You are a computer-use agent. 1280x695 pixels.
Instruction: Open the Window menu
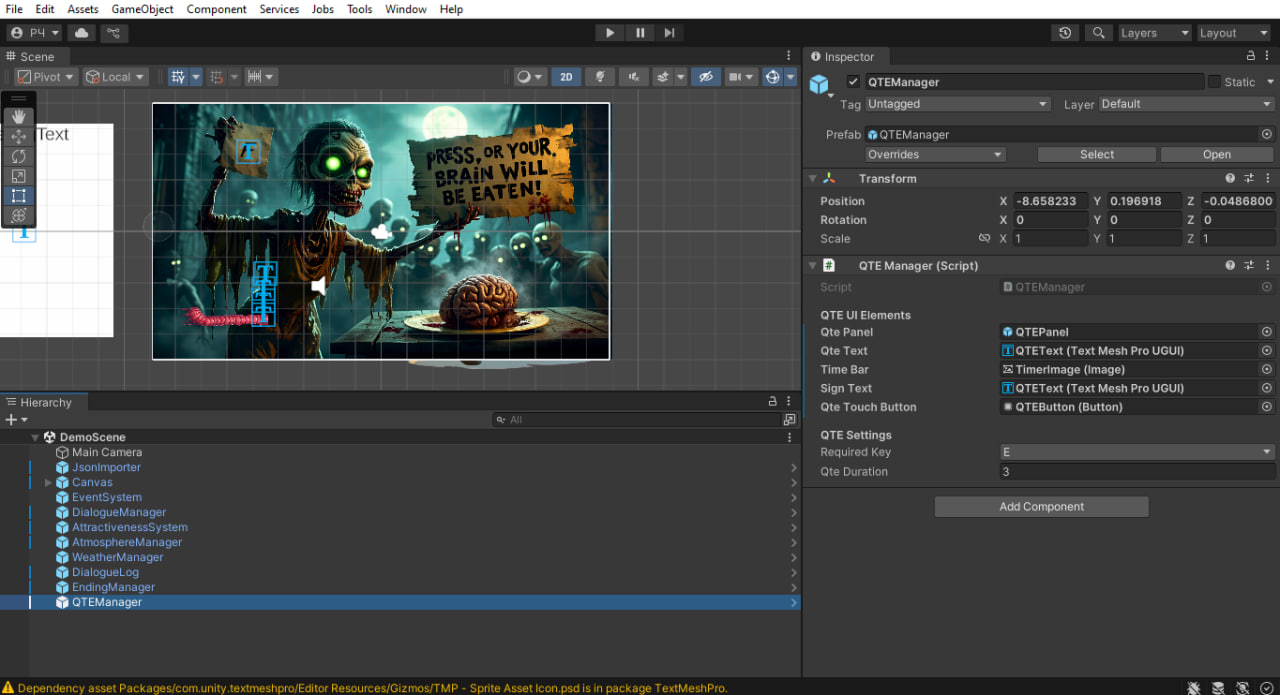tap(405, 9)
